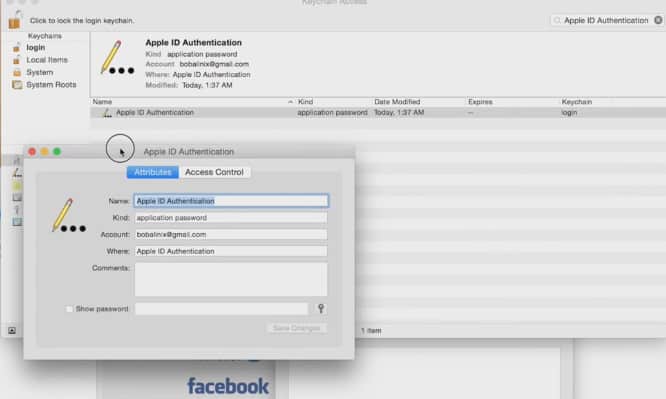
Task: Switch to the Access Control tab
Action: pyautogui.click(x=214, y=172)
